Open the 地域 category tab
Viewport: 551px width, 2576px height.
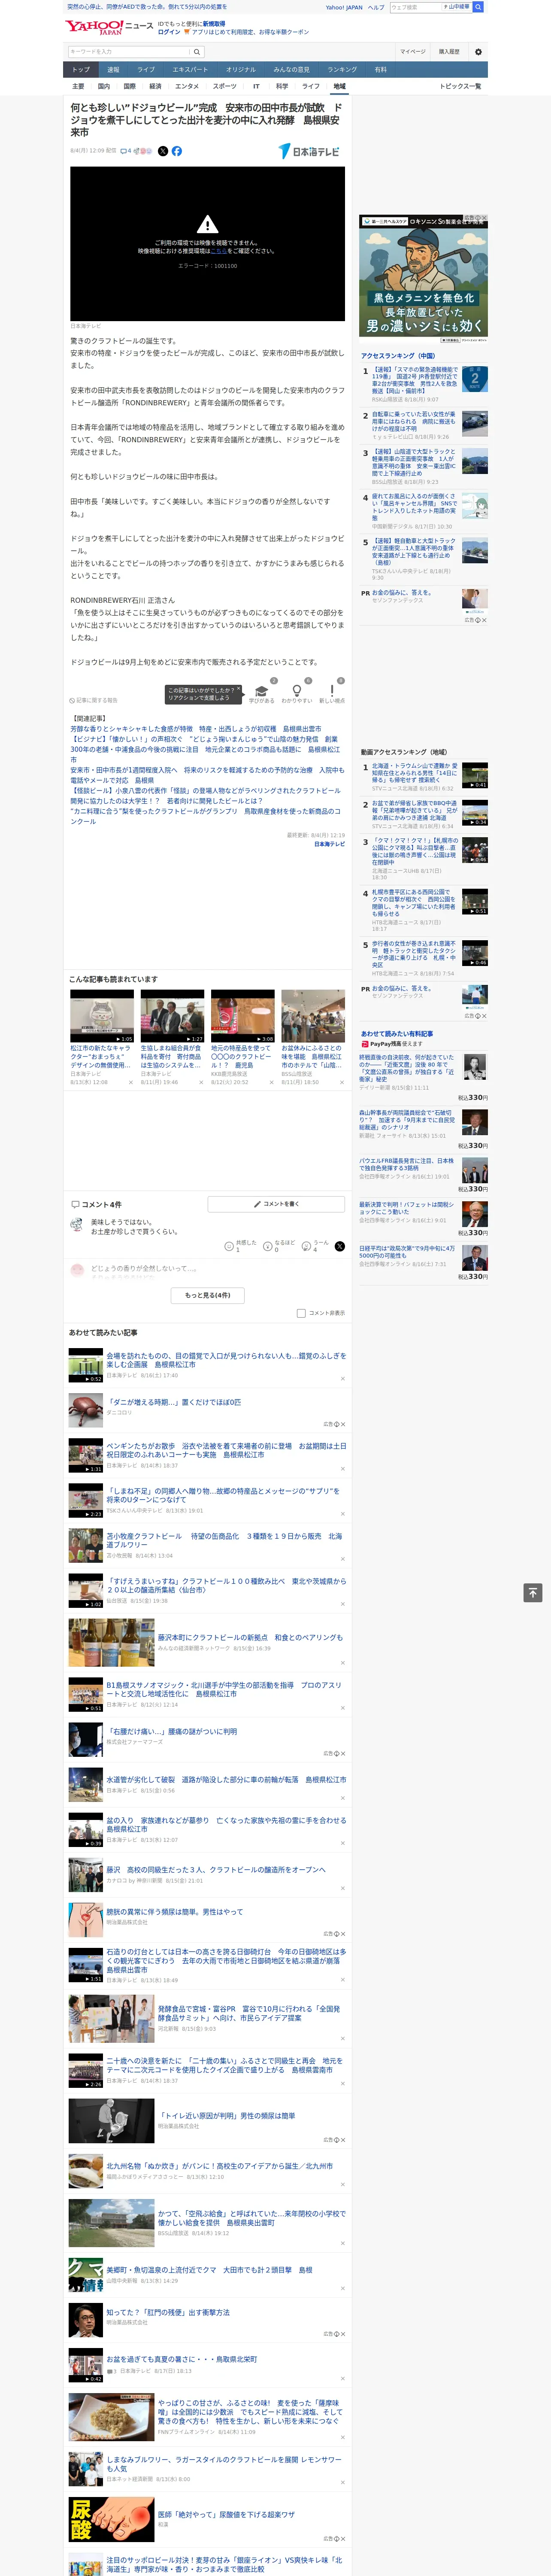pos(339,86)
